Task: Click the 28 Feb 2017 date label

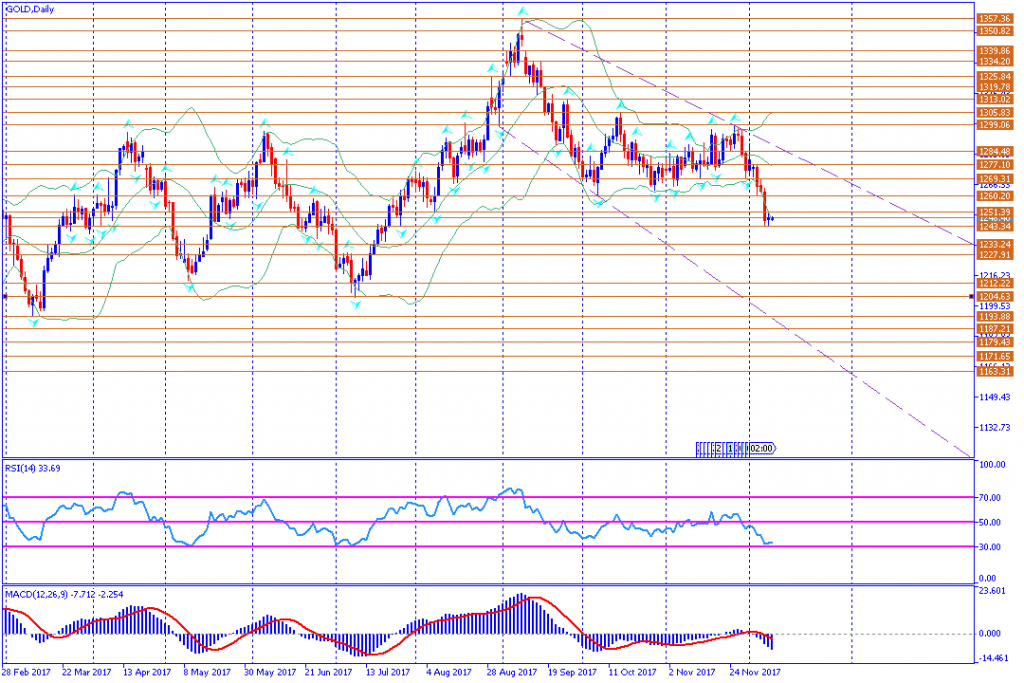Action: (x=28, y=672)
